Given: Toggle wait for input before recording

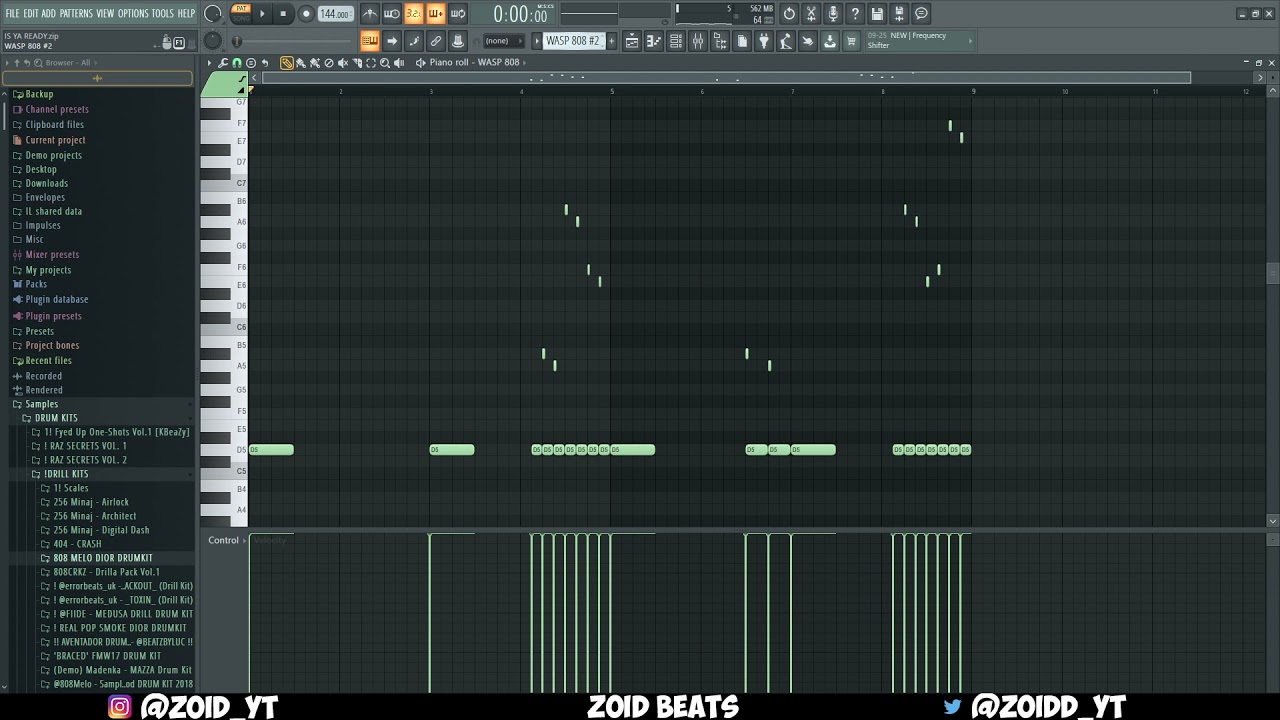Looking at the screenshot, I should [x=392, y=13].
